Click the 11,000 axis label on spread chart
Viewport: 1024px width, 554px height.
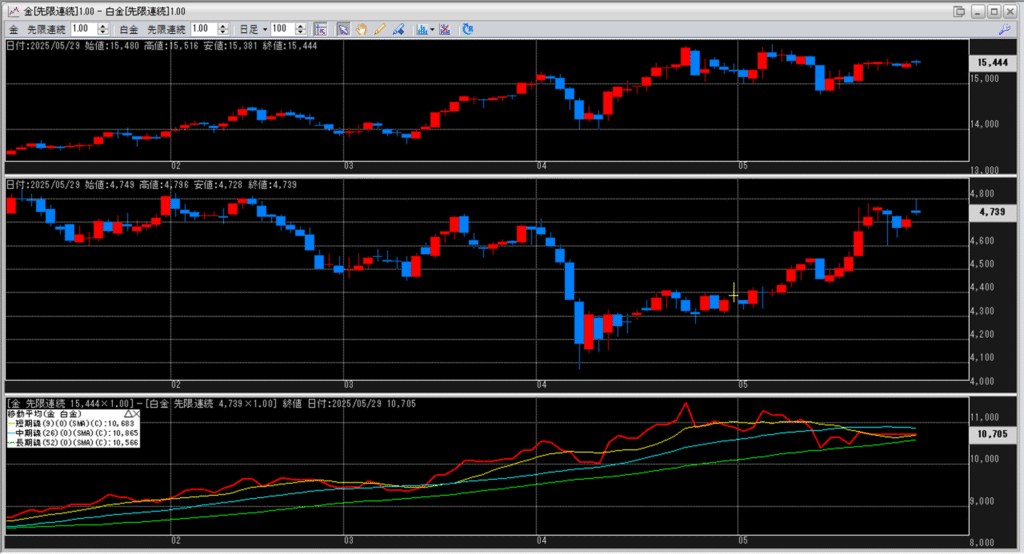click(x=984, y=417)
